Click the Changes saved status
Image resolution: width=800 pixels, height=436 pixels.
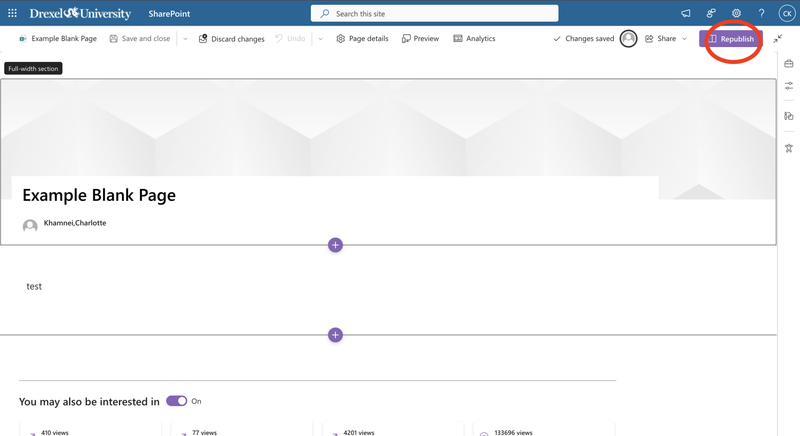584,39
